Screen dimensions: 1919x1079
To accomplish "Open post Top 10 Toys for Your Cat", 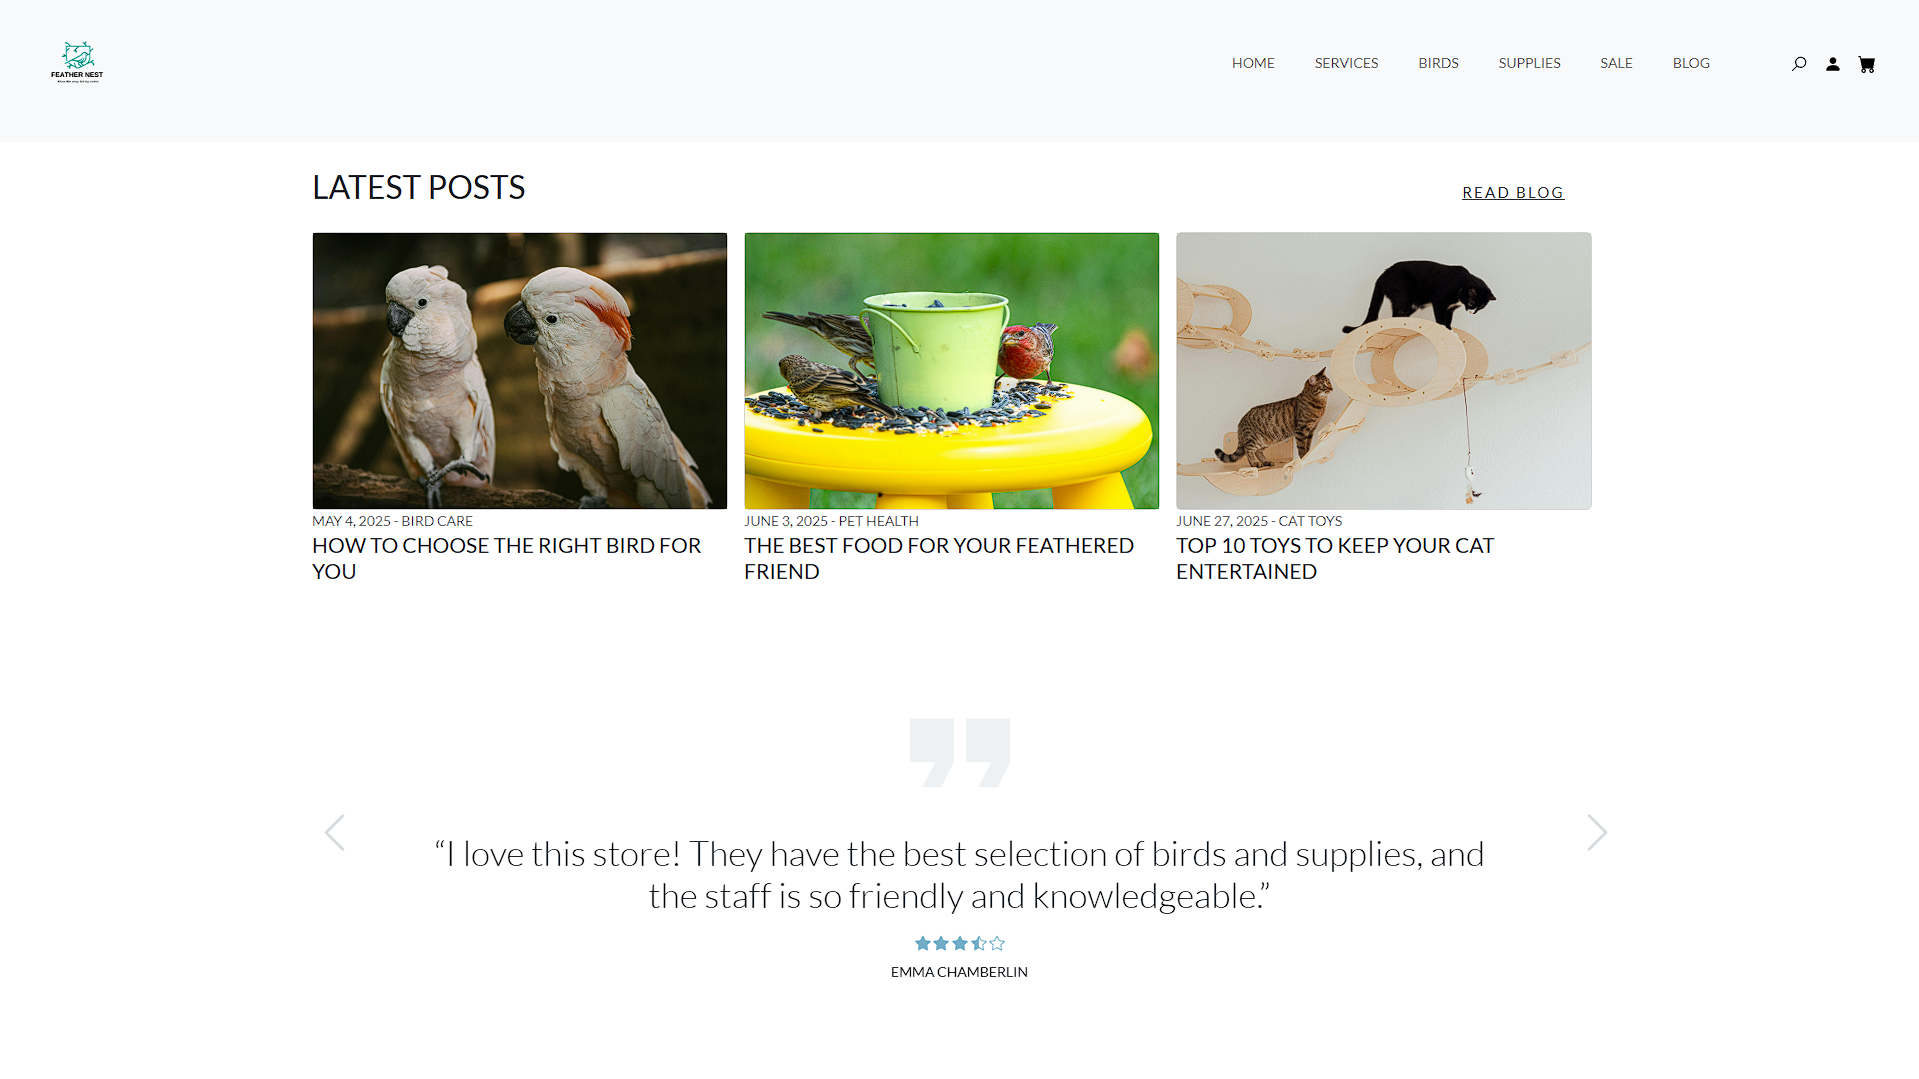I will pyautogui.click(x=1335, y=558).
